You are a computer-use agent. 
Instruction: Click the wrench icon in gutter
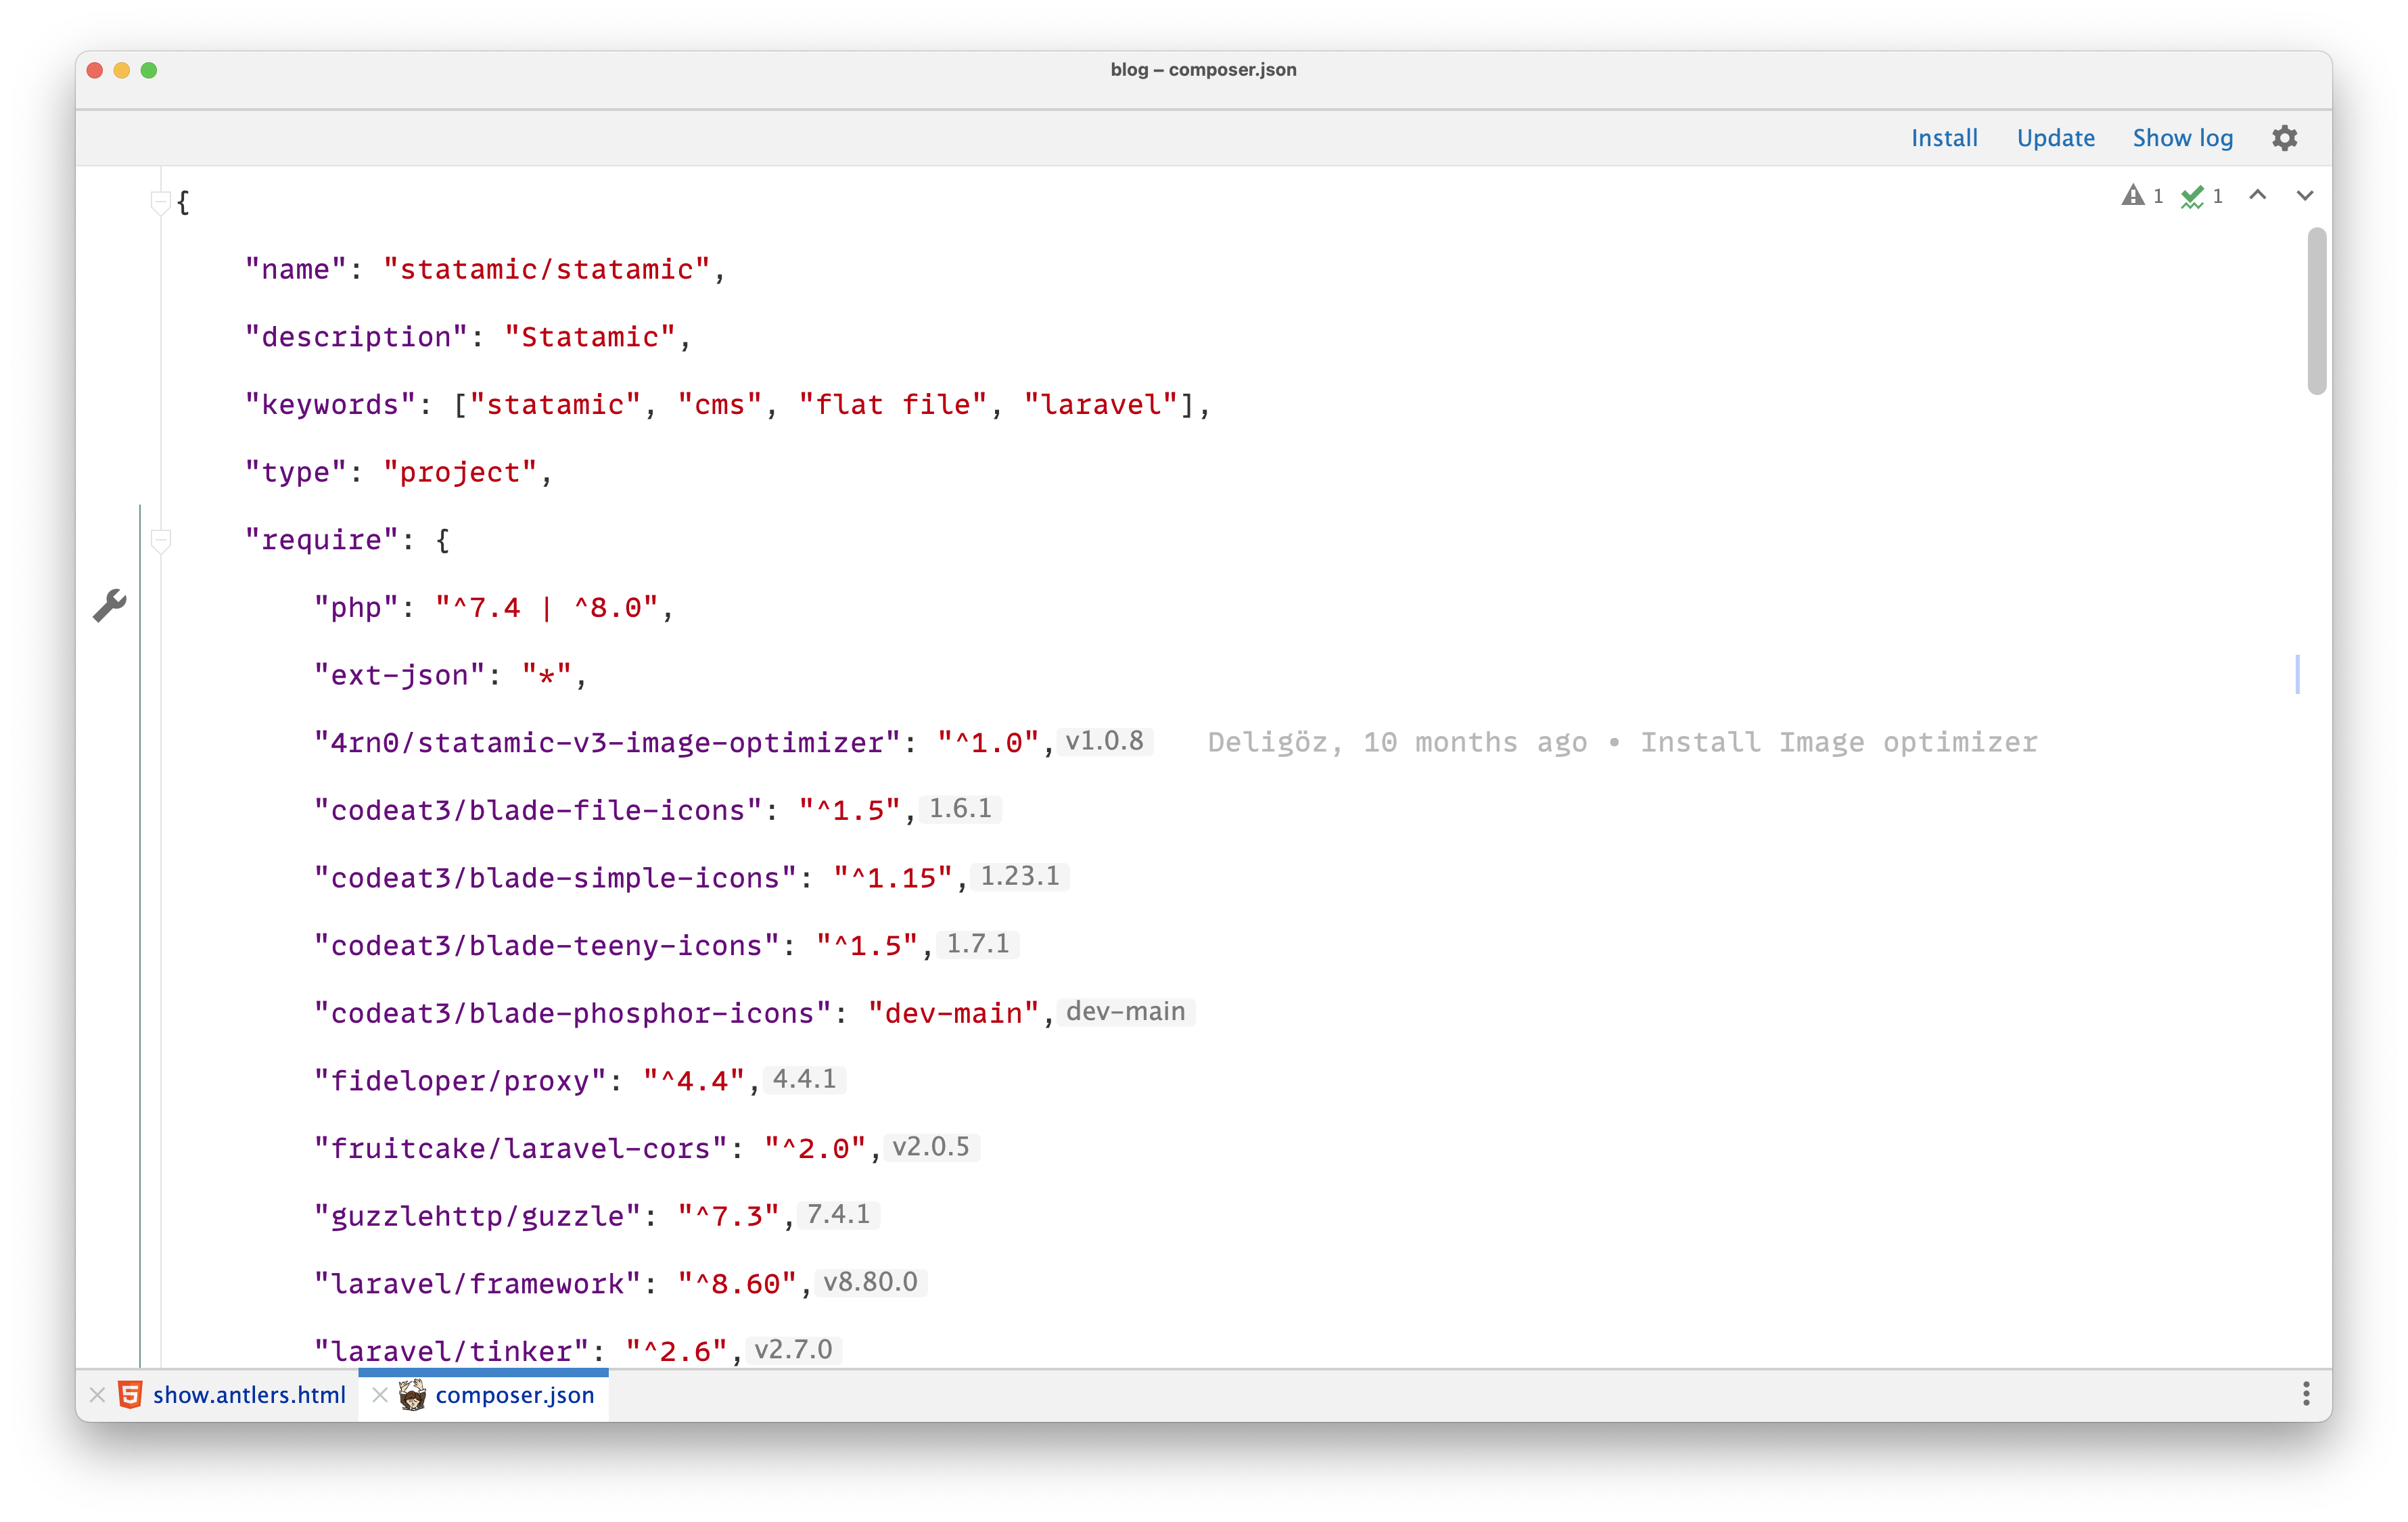(109, 605)
